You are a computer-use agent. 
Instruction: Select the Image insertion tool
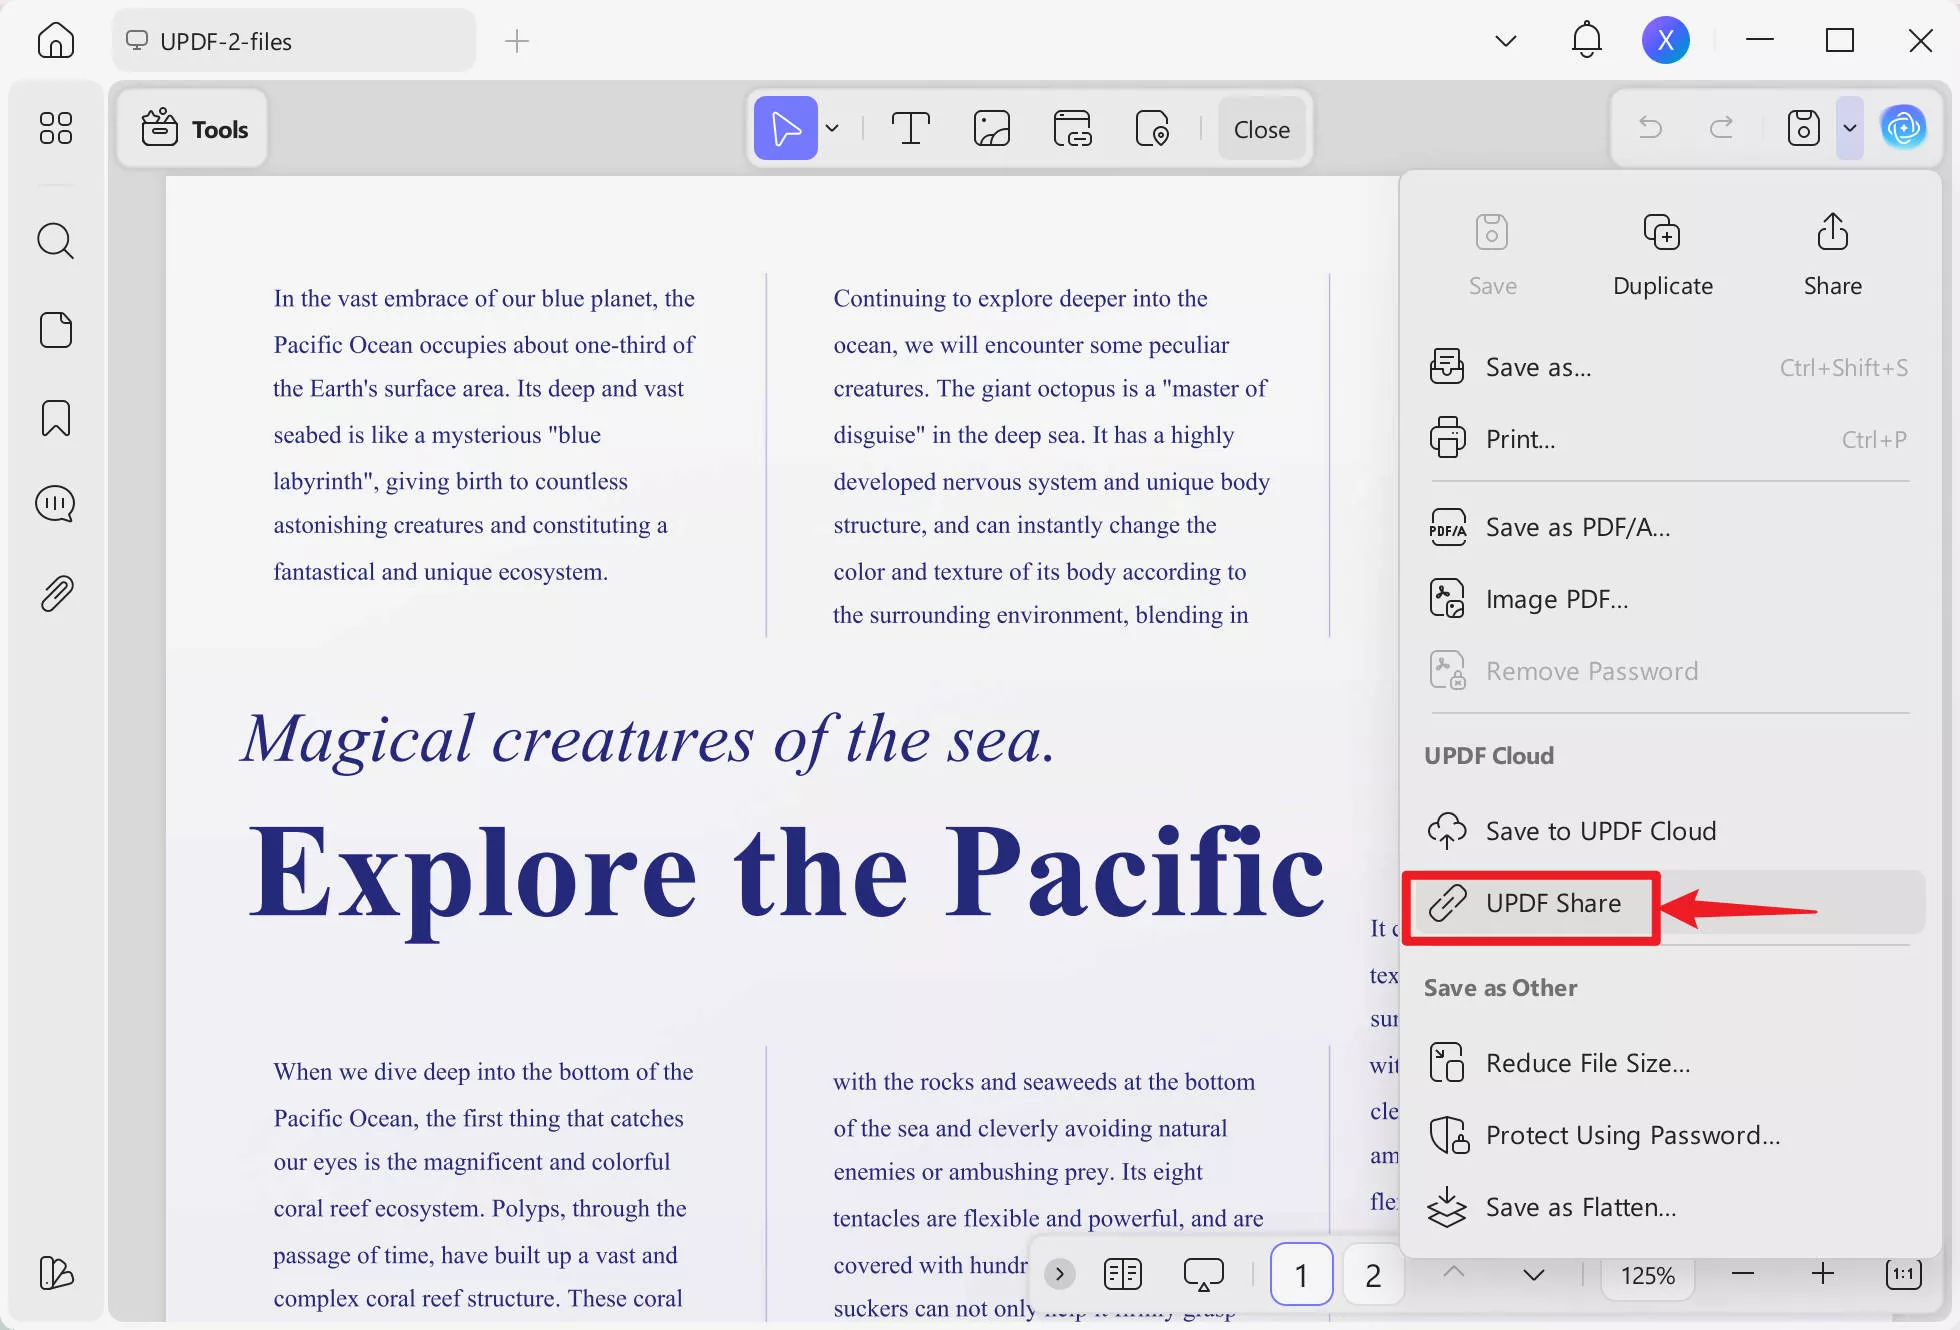coord(991,128)
